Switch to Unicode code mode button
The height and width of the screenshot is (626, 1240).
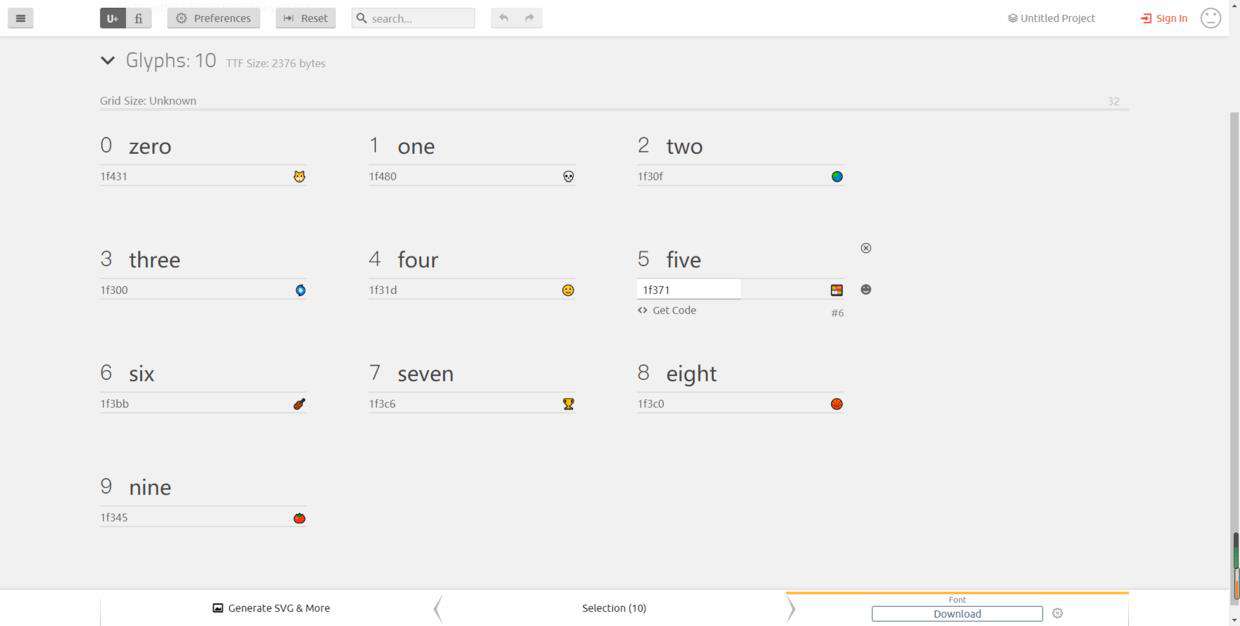[113, 18]
